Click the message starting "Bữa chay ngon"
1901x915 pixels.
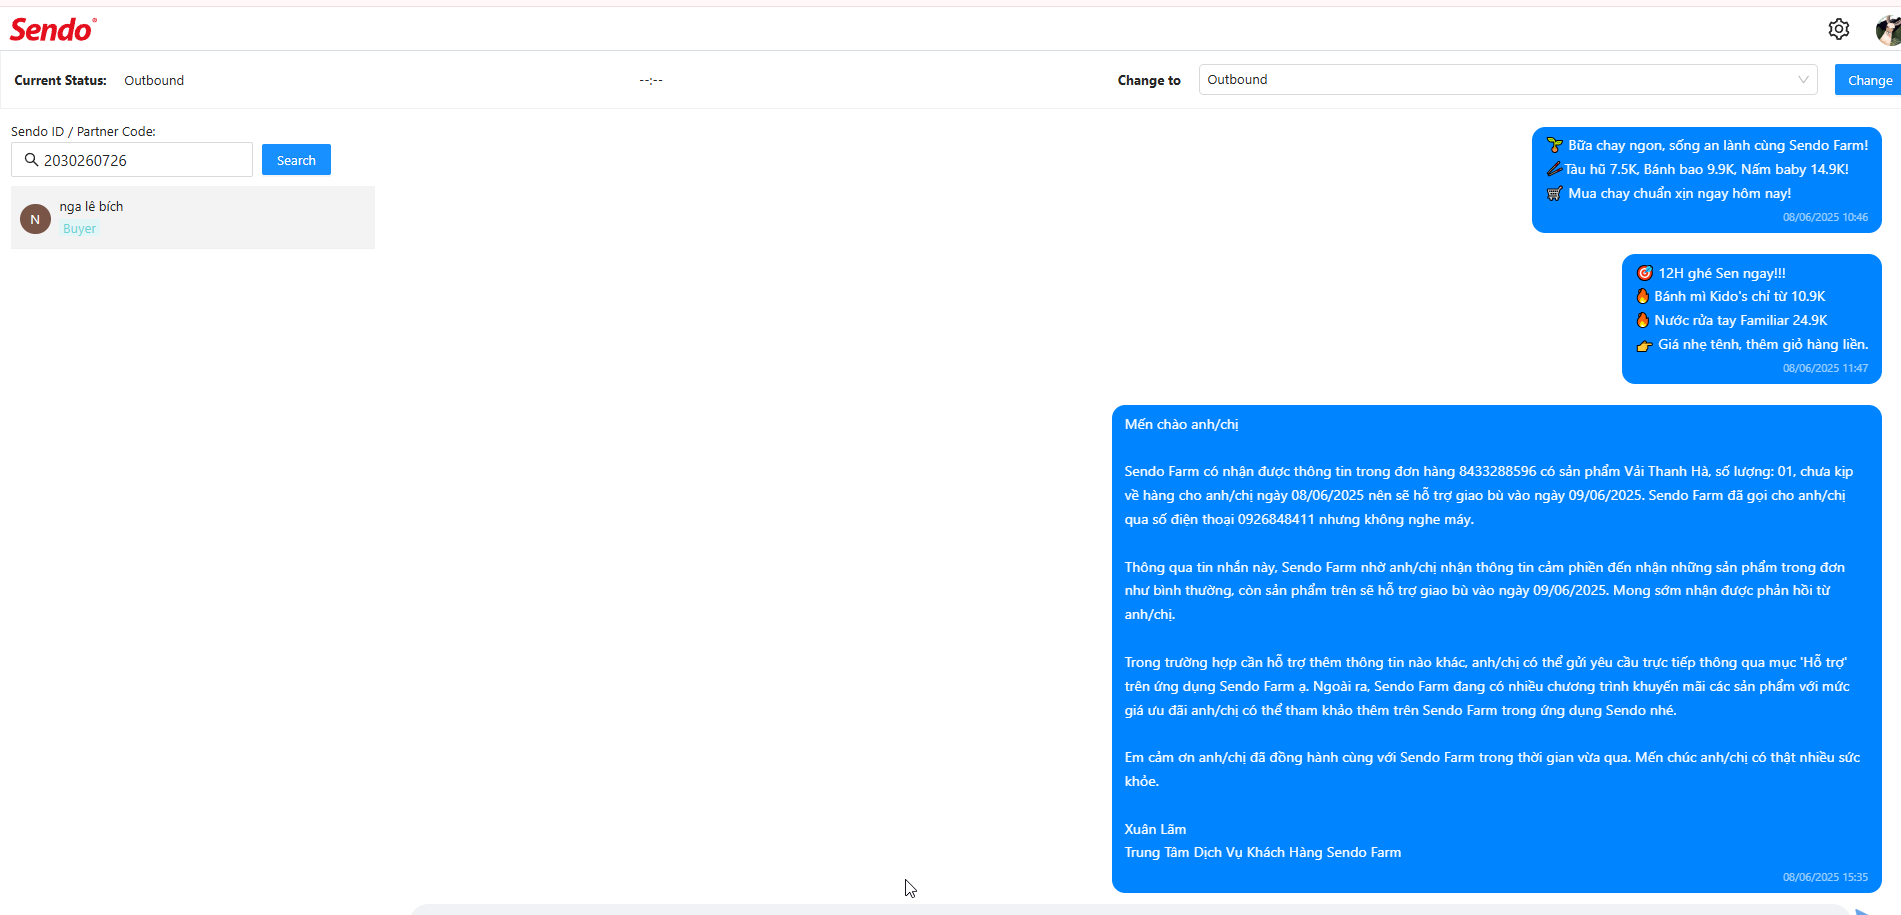coord(1707,180)
